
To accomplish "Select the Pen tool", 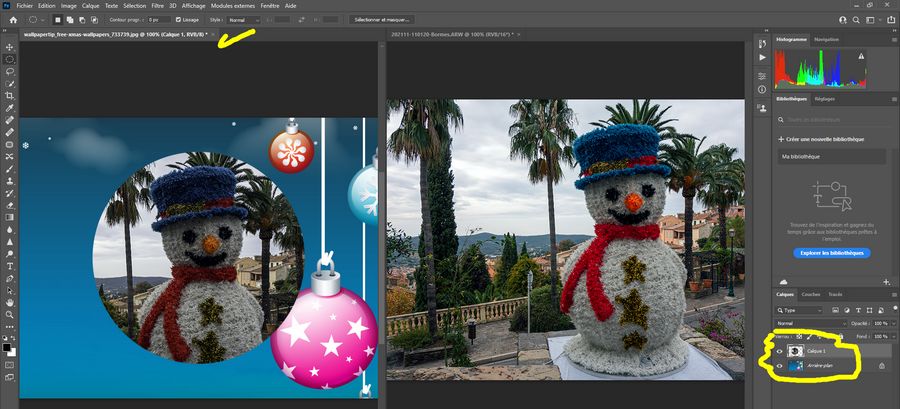I will (10, 278).
